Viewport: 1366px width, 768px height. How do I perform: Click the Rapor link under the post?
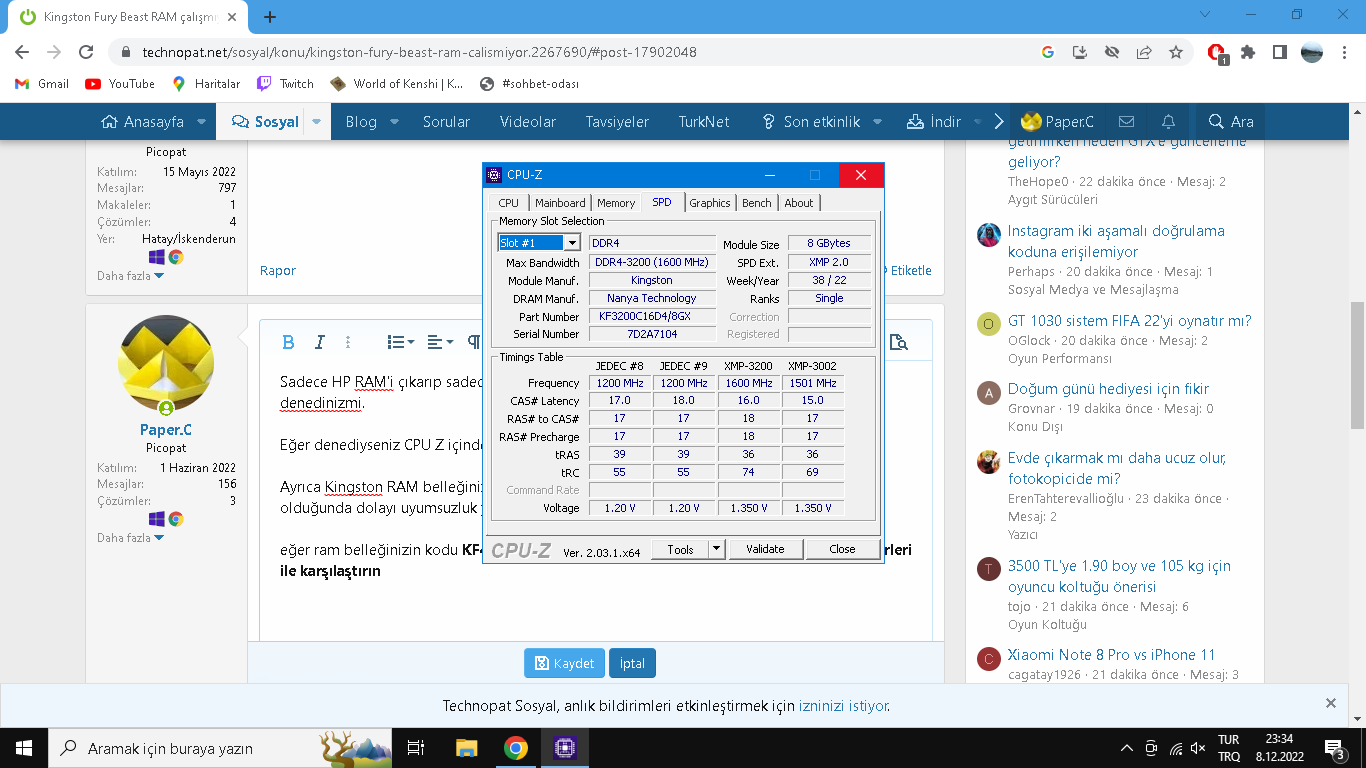point(278,270)
